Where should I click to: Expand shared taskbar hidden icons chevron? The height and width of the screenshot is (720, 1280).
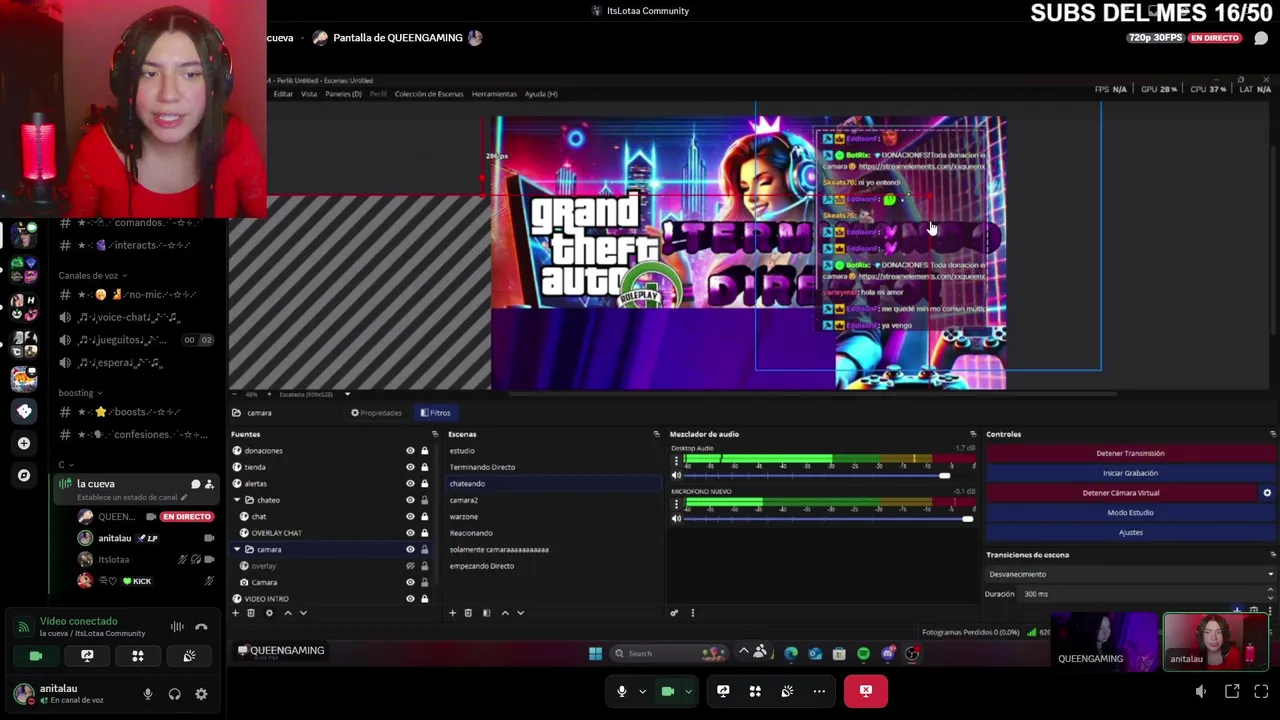pos(743,653)
